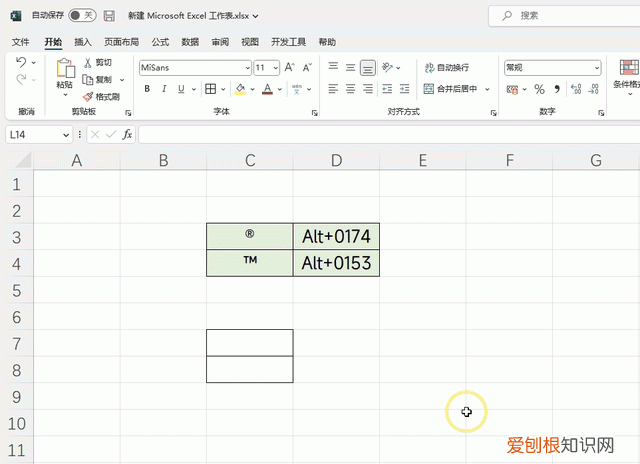Image resolution: width=640 pixels, height=464 pixels.
Task: Expand the font color dropdown arrow
Action: coord(280,89)
